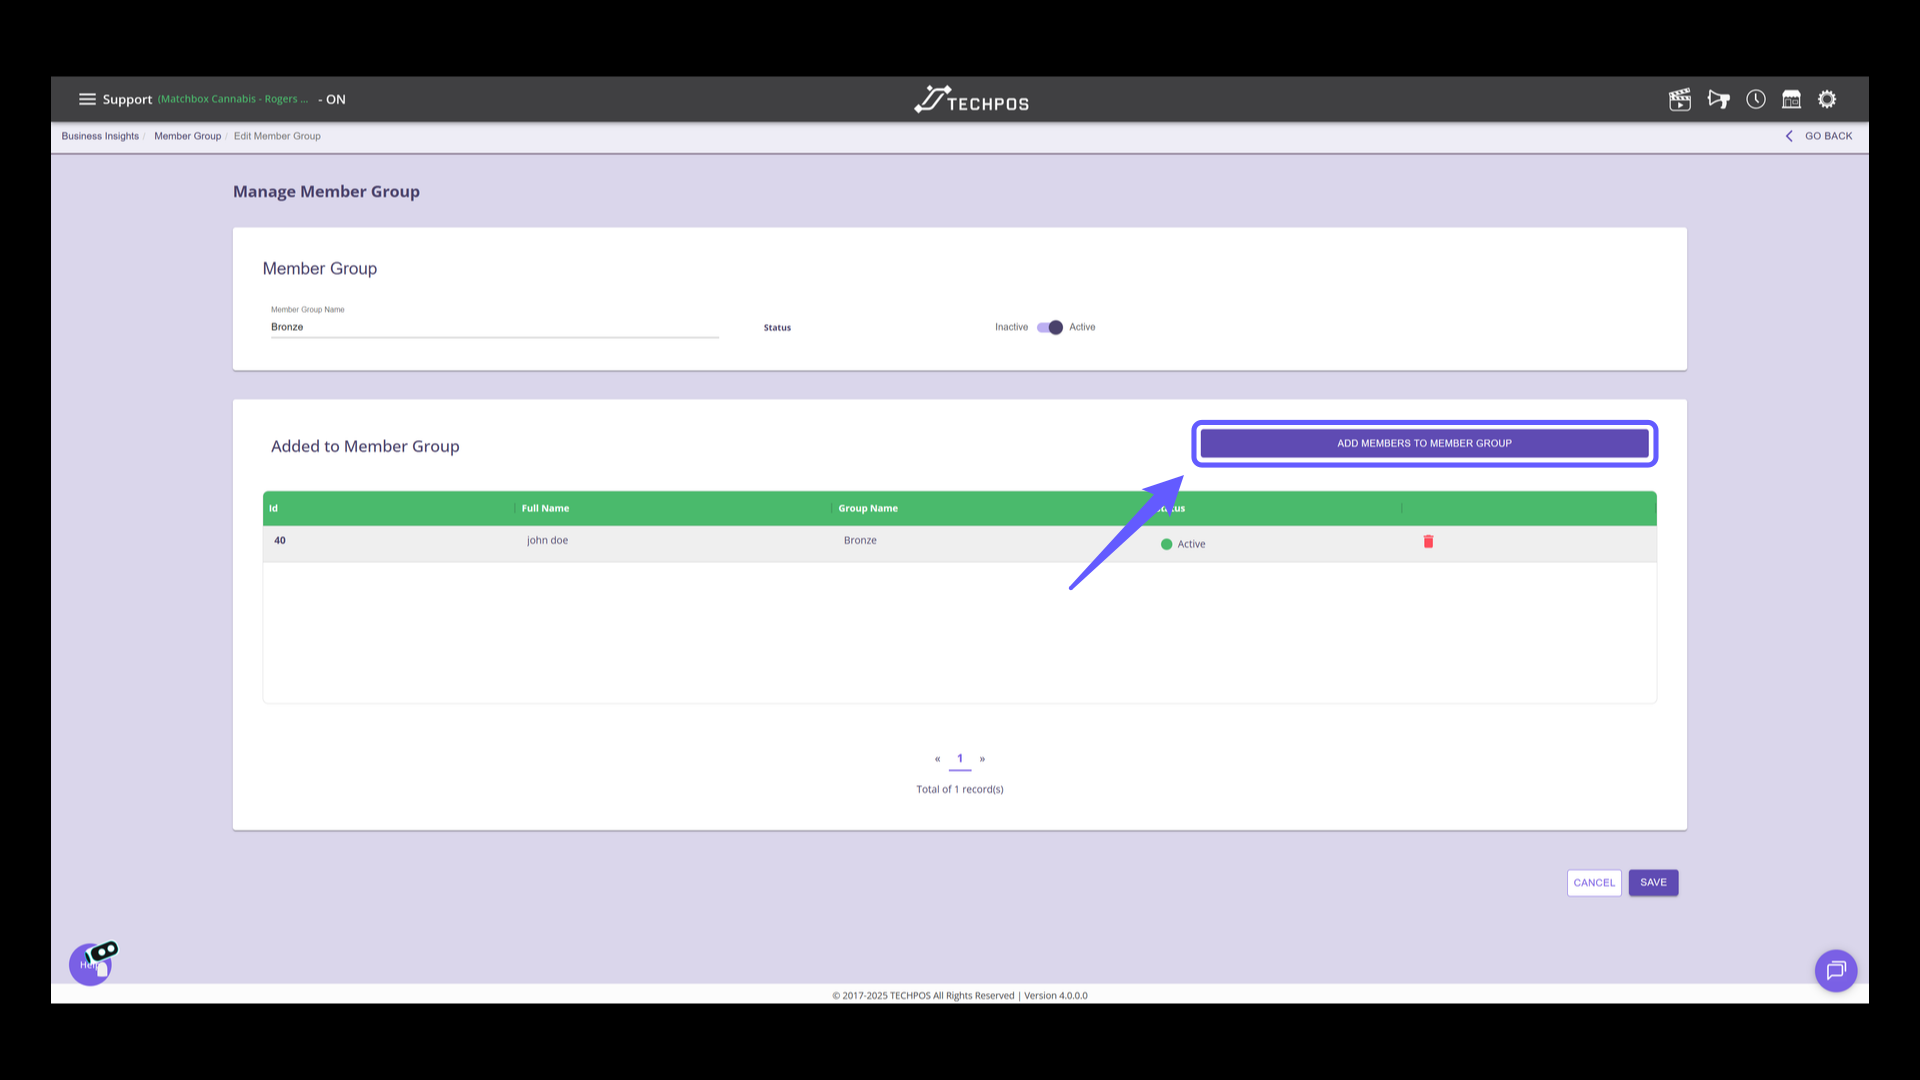Screen dimensions: 1920x1080
Task: Open the hamburger navigation menu
Action: pos(87,99)
